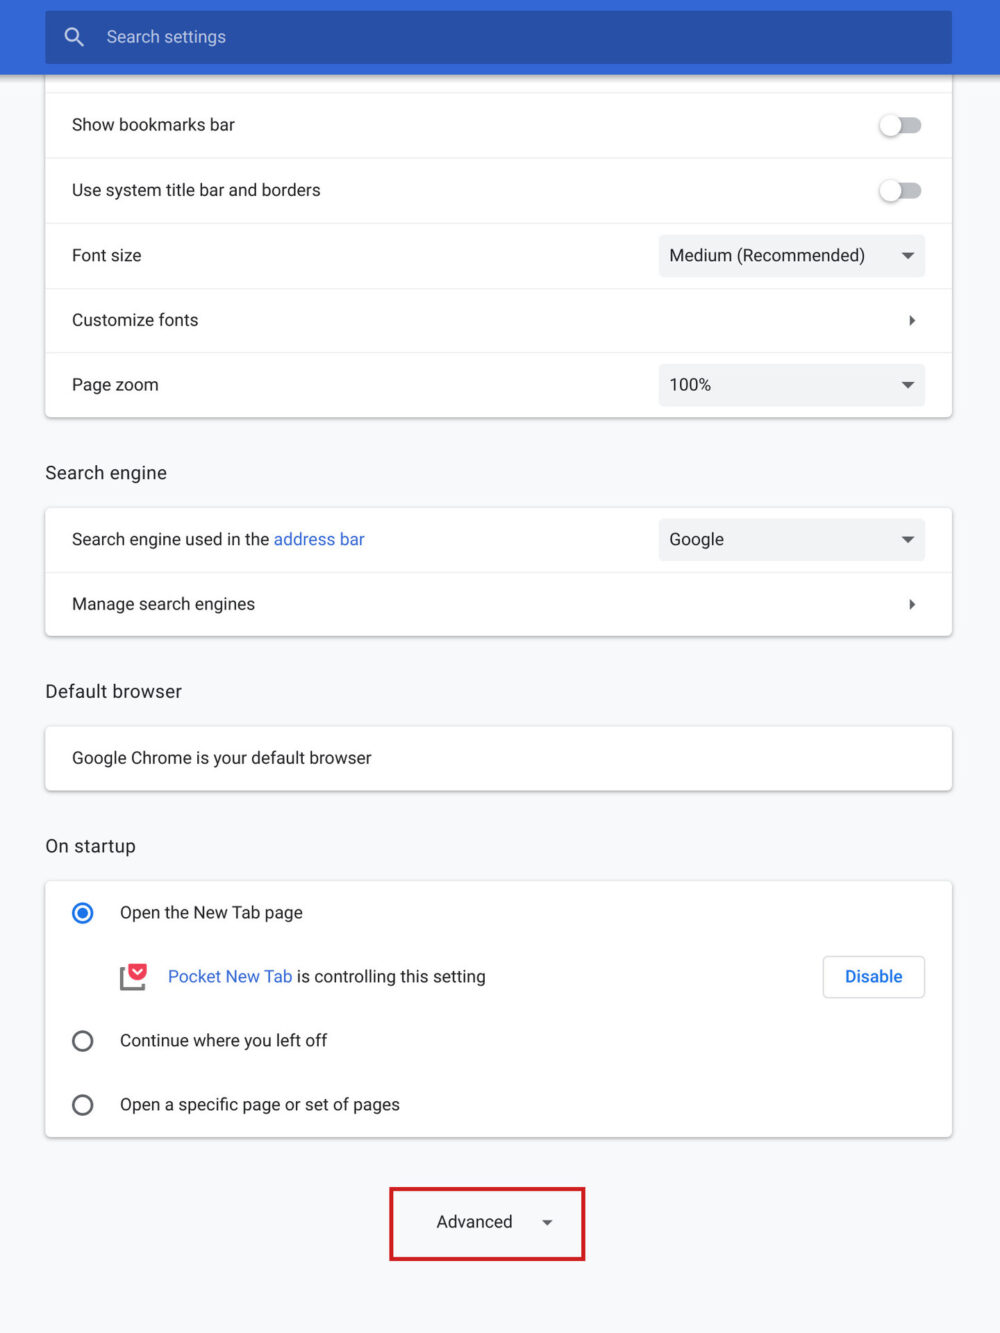
Task: Select Open a specific page or set of pages
Action: coord(83,1104)
